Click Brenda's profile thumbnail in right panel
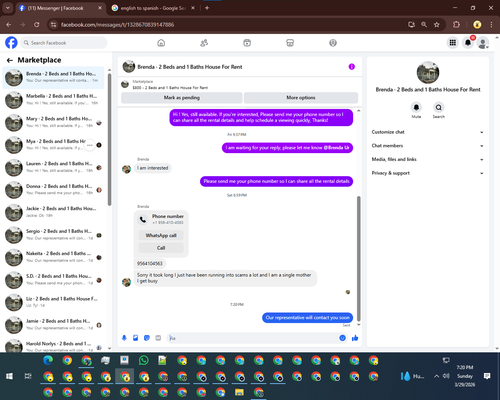Screen dimensions: 500x400 [428, 72]
